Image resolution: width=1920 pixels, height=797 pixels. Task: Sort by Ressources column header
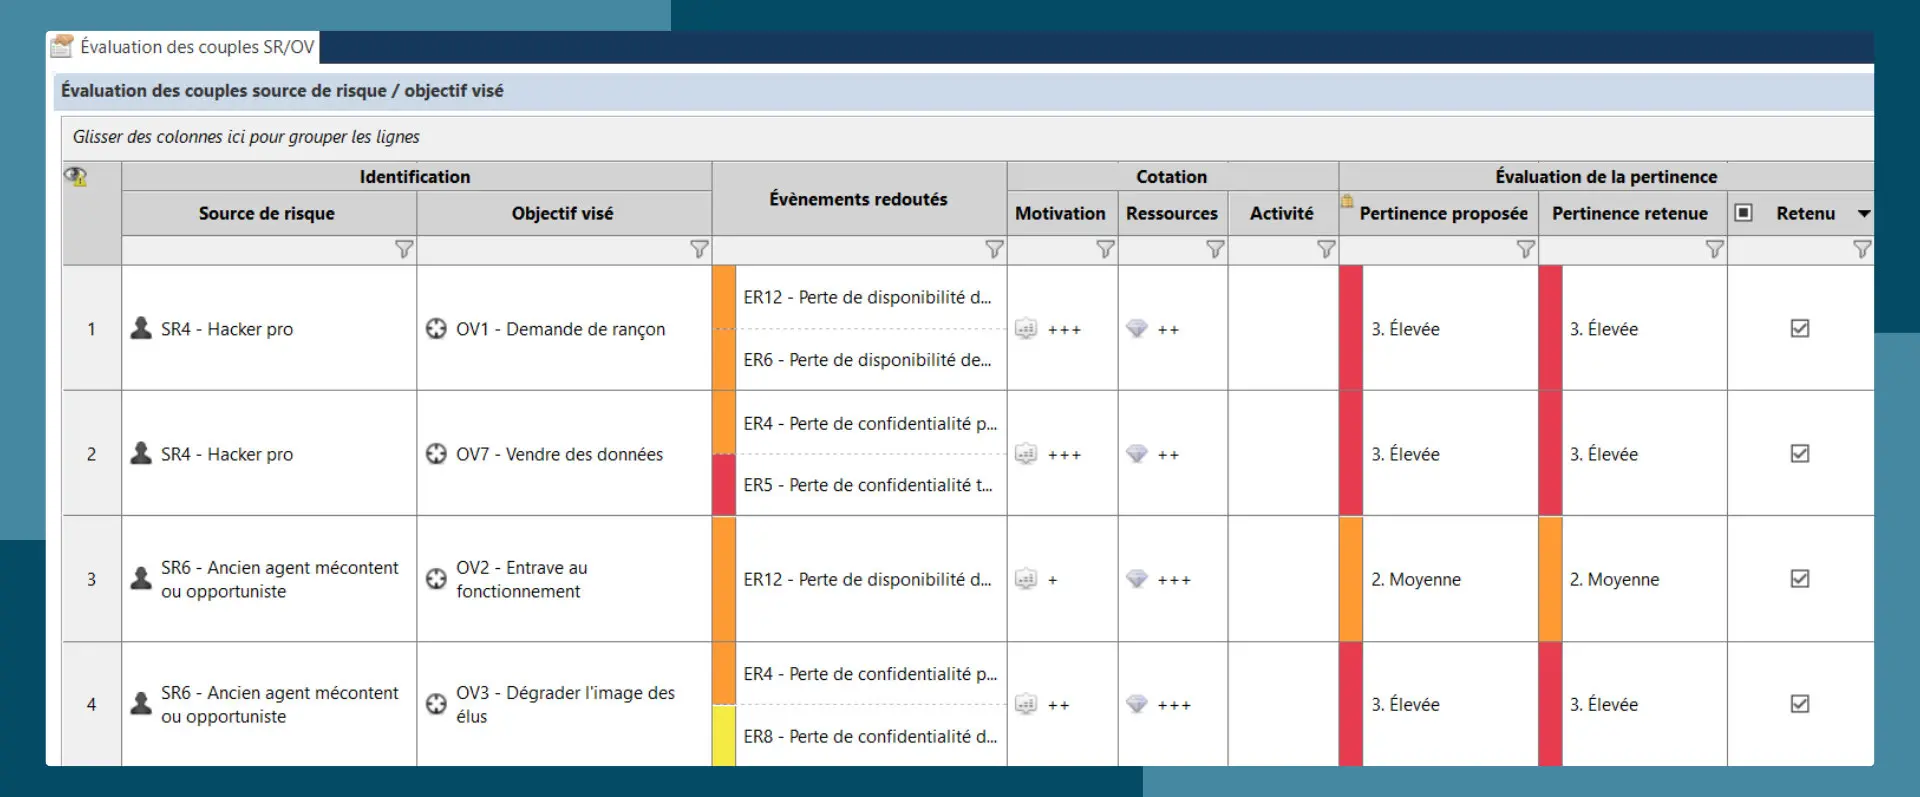click(x=1172, y=213)
